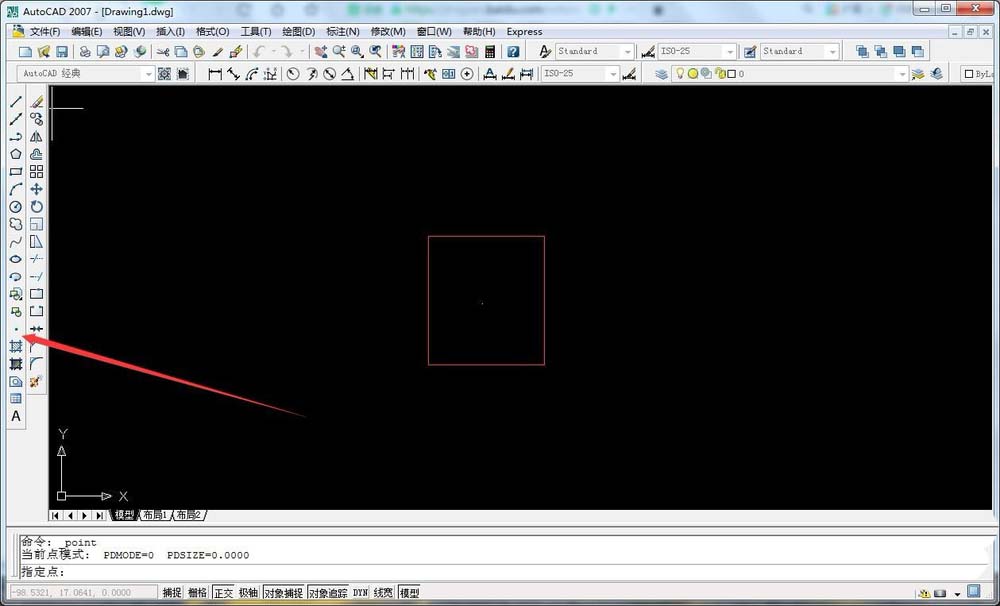The image size is (1000, 606).
Task: Choose the Mirror tool in the Modify toolbar
Action: click(36, 137)
